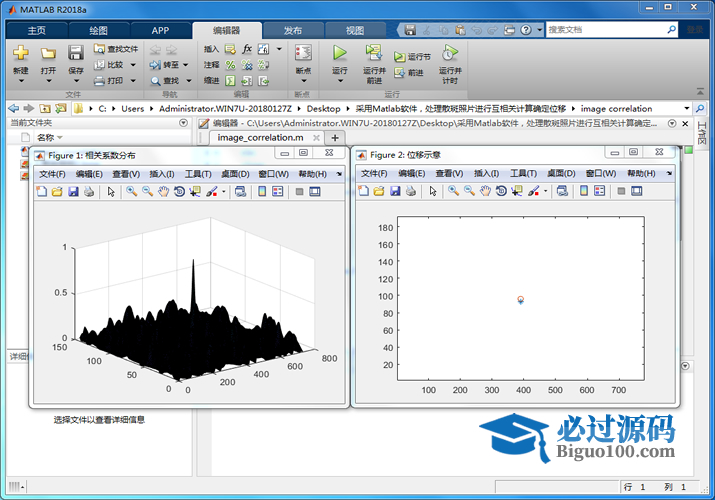Open the address path dropdown arrow
Screen dimensions: 715x500
tap(687, 108)
